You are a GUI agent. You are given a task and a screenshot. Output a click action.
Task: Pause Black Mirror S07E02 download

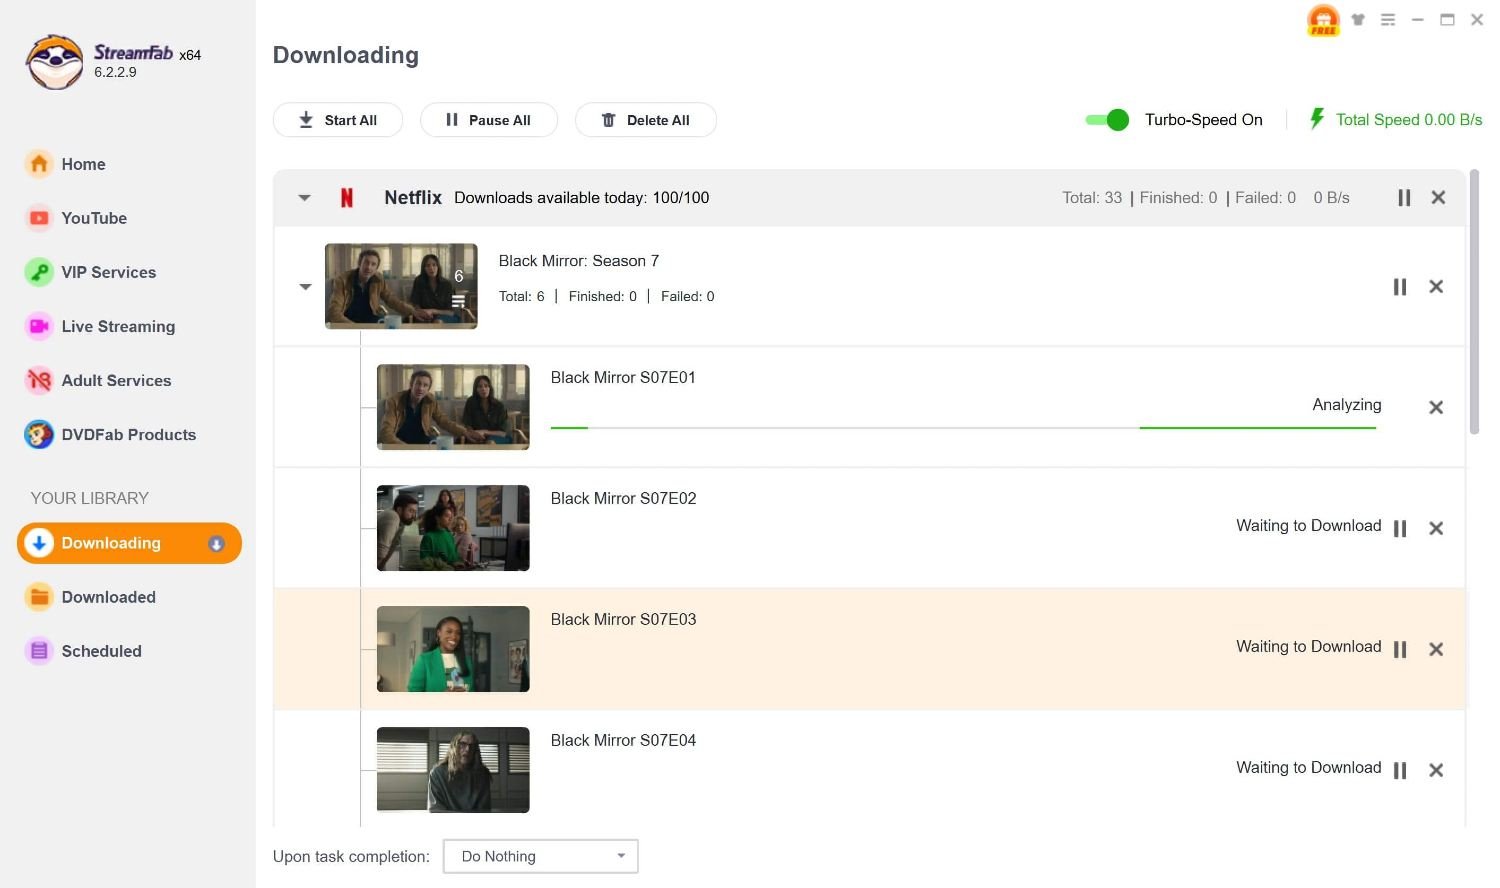click(x=1400, y=528)
